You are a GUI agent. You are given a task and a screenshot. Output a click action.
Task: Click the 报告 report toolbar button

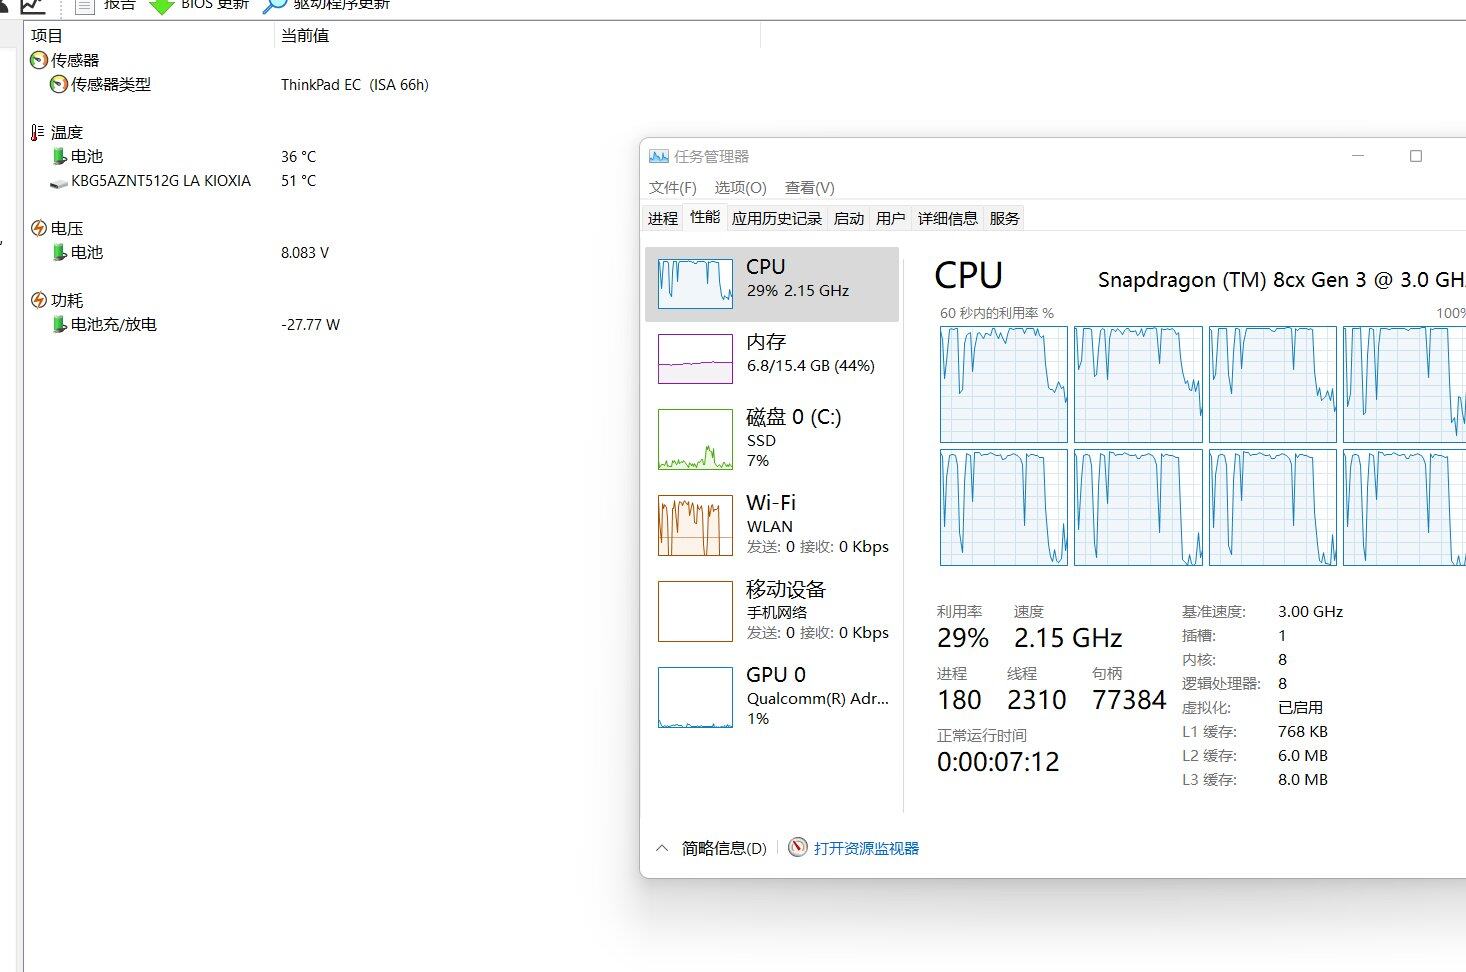click(106, 5)
